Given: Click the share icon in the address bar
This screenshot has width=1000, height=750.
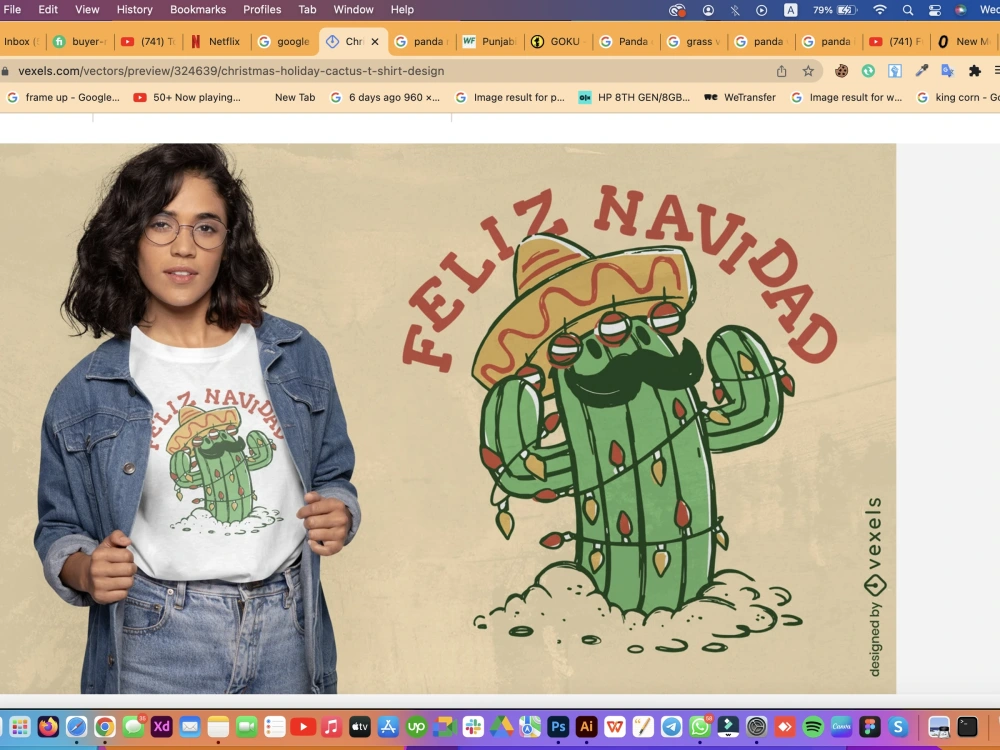Looking at the screenshot, I should [x=781, y=71].
